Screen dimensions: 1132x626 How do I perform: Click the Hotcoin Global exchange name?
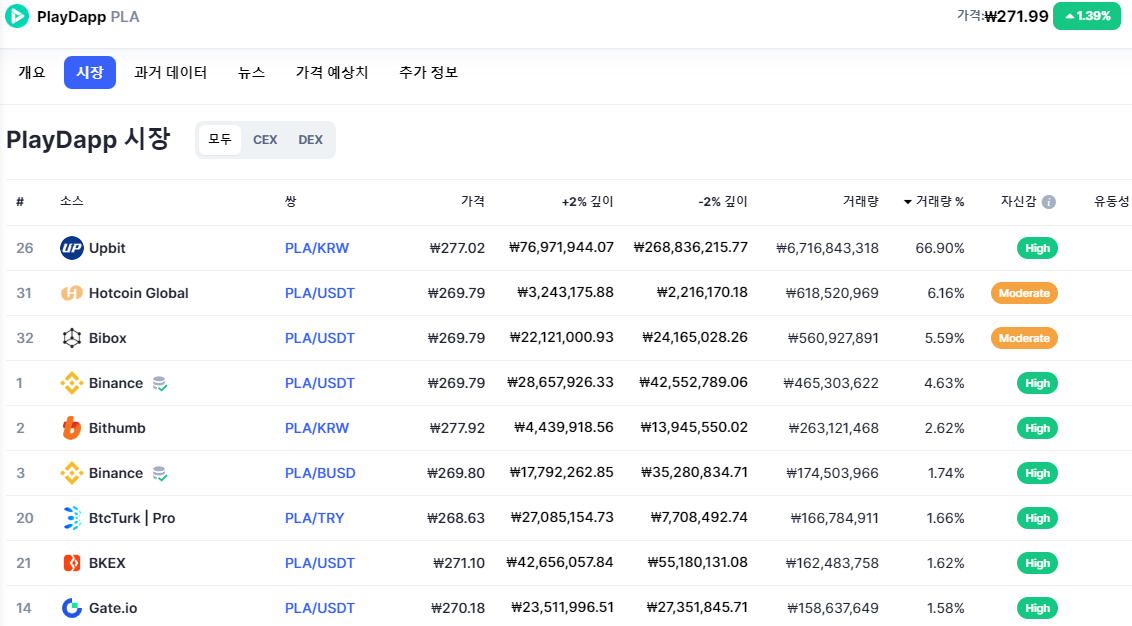pos(139,293)
